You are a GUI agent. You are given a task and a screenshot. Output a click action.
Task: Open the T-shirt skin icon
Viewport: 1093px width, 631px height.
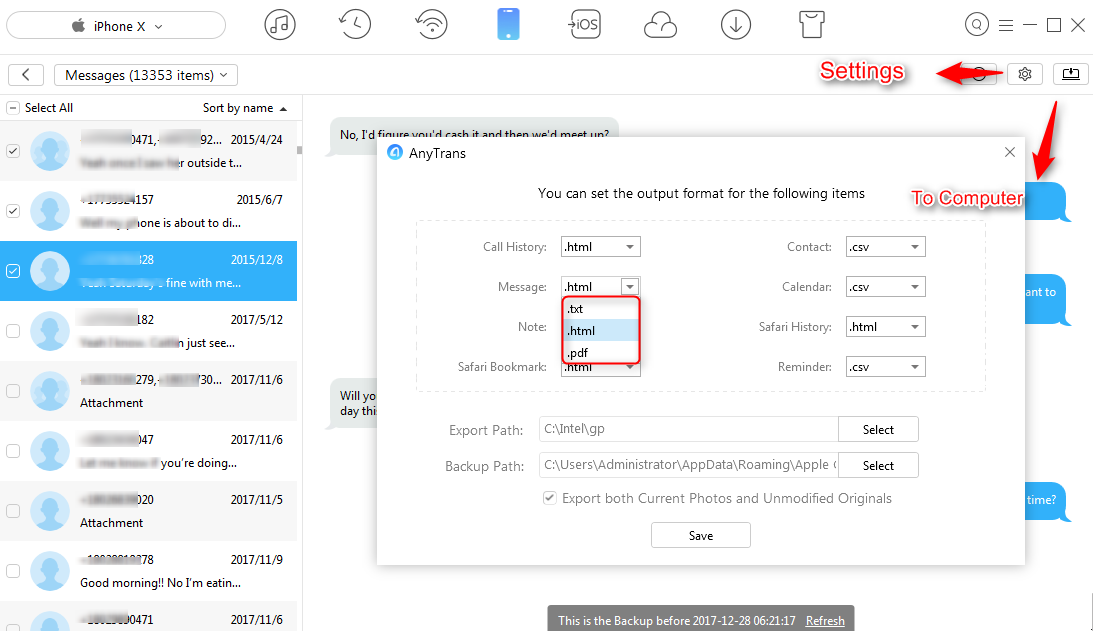(x=811, y=25)
